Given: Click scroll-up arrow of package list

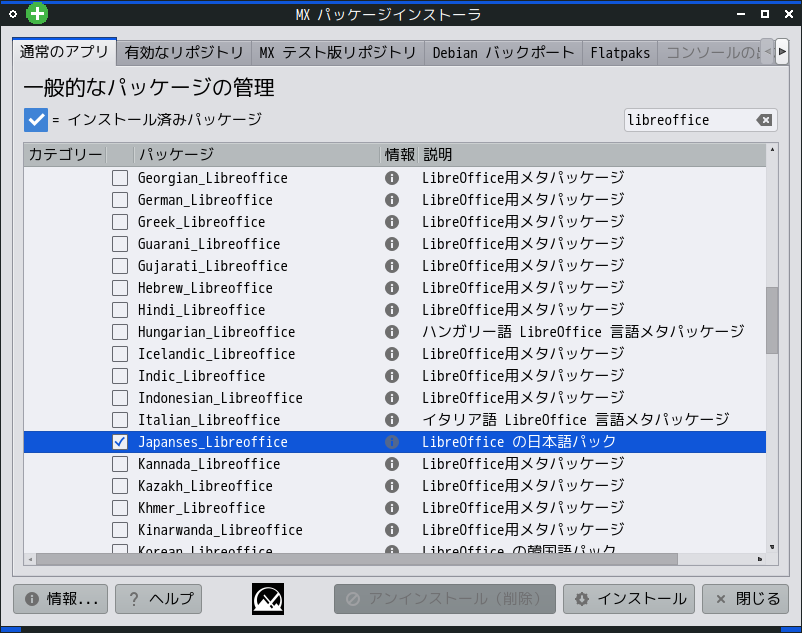Looking at the screenshot, I should pos(772,149).
